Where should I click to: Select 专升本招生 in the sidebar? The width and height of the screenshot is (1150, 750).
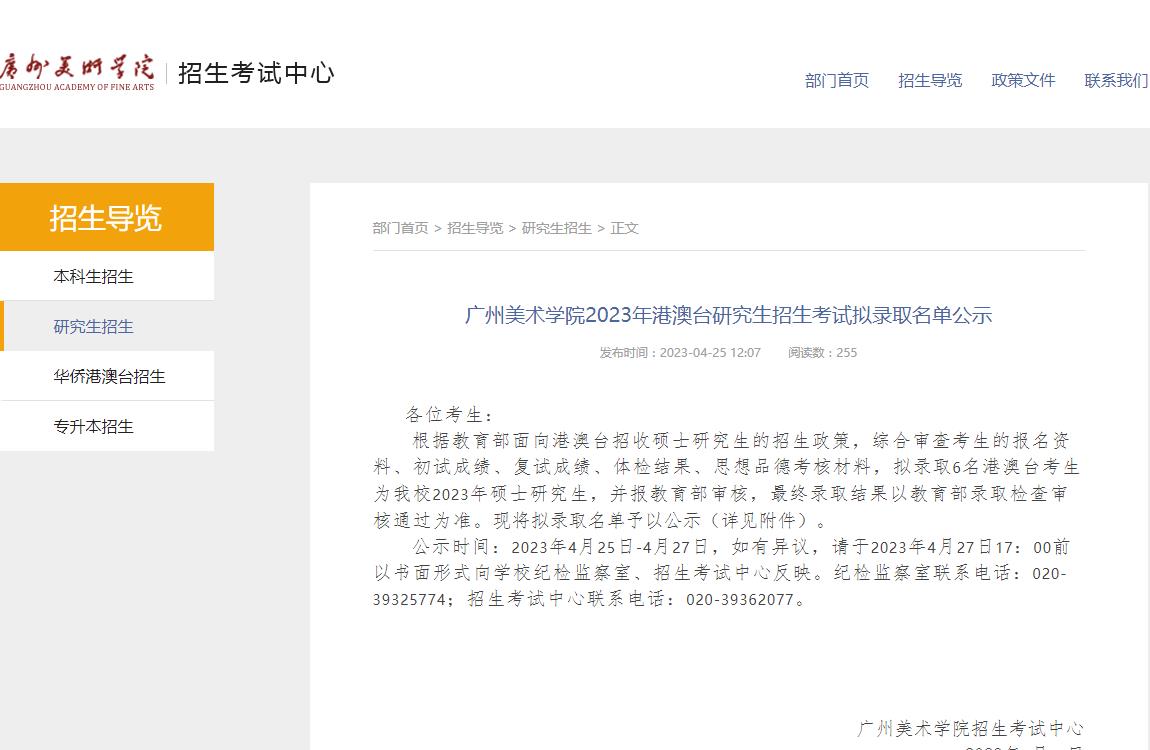coord(107,426)
